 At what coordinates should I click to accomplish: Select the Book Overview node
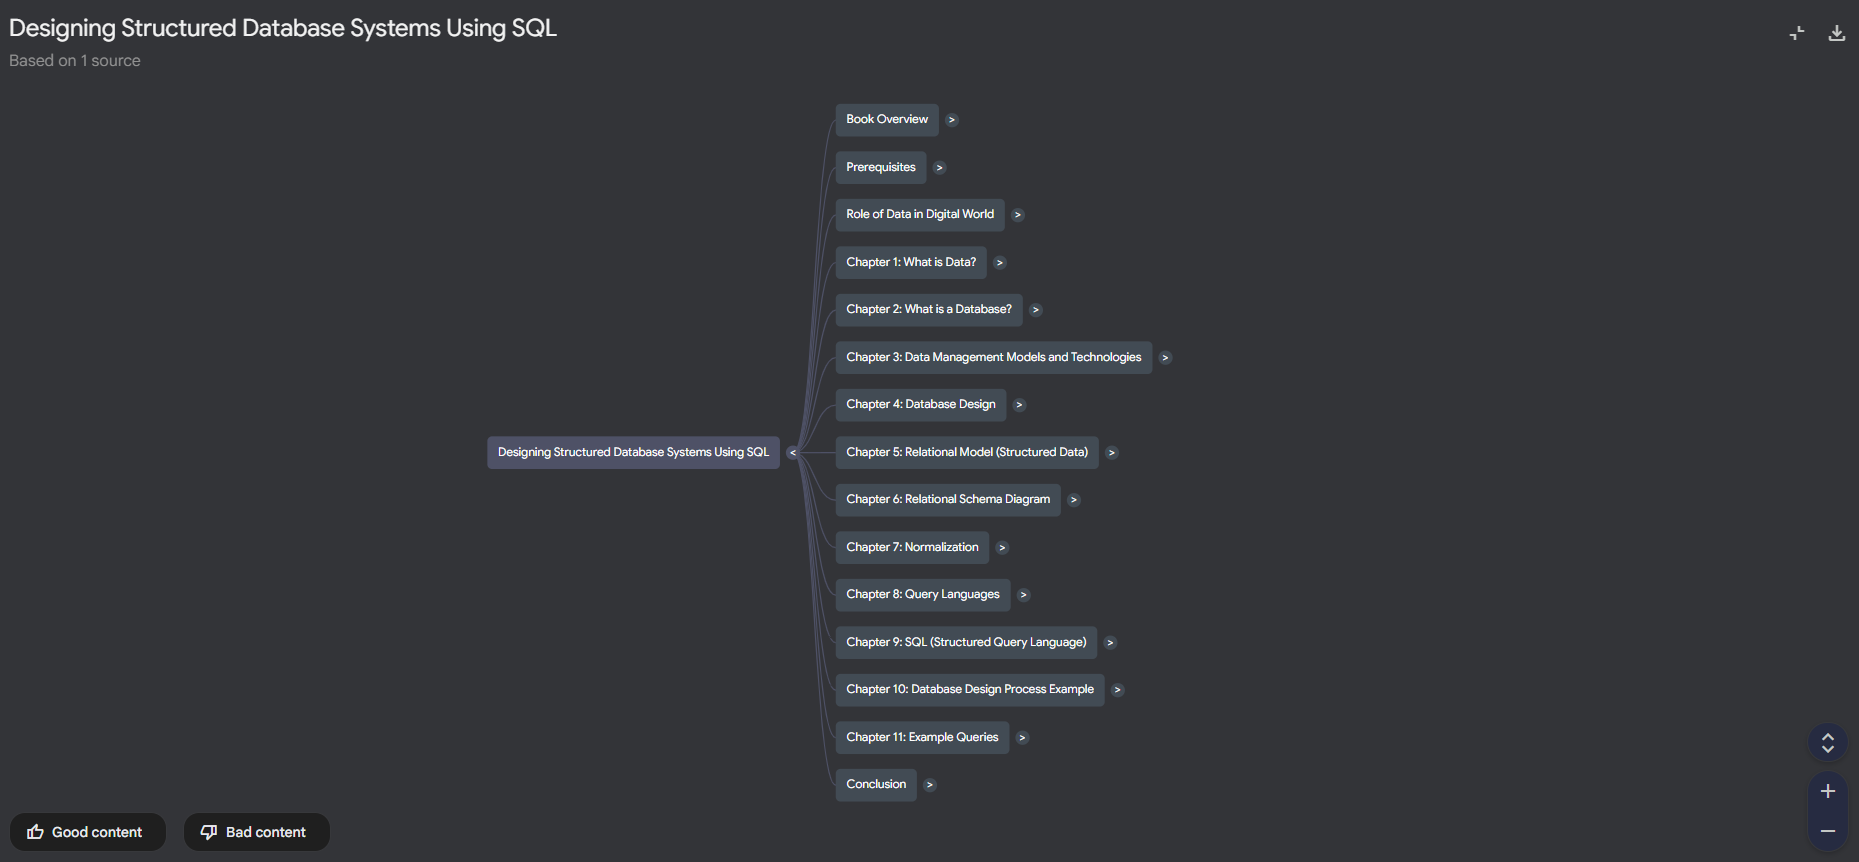click(887, 119)
